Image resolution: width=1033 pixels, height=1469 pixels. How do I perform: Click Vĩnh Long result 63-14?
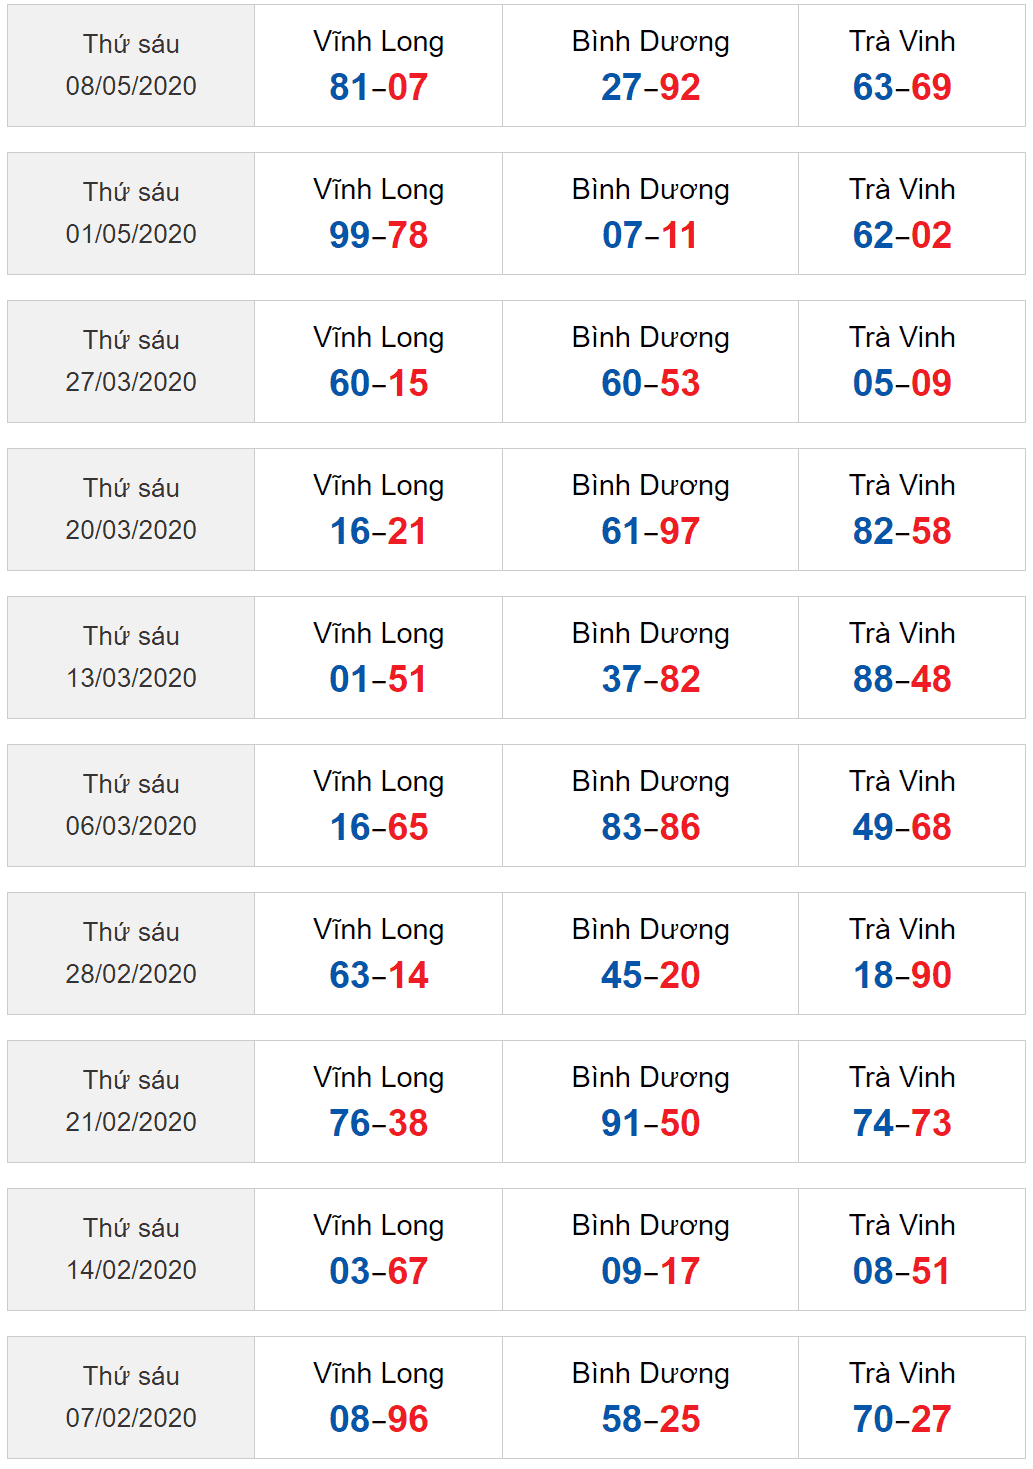point(379,975)
